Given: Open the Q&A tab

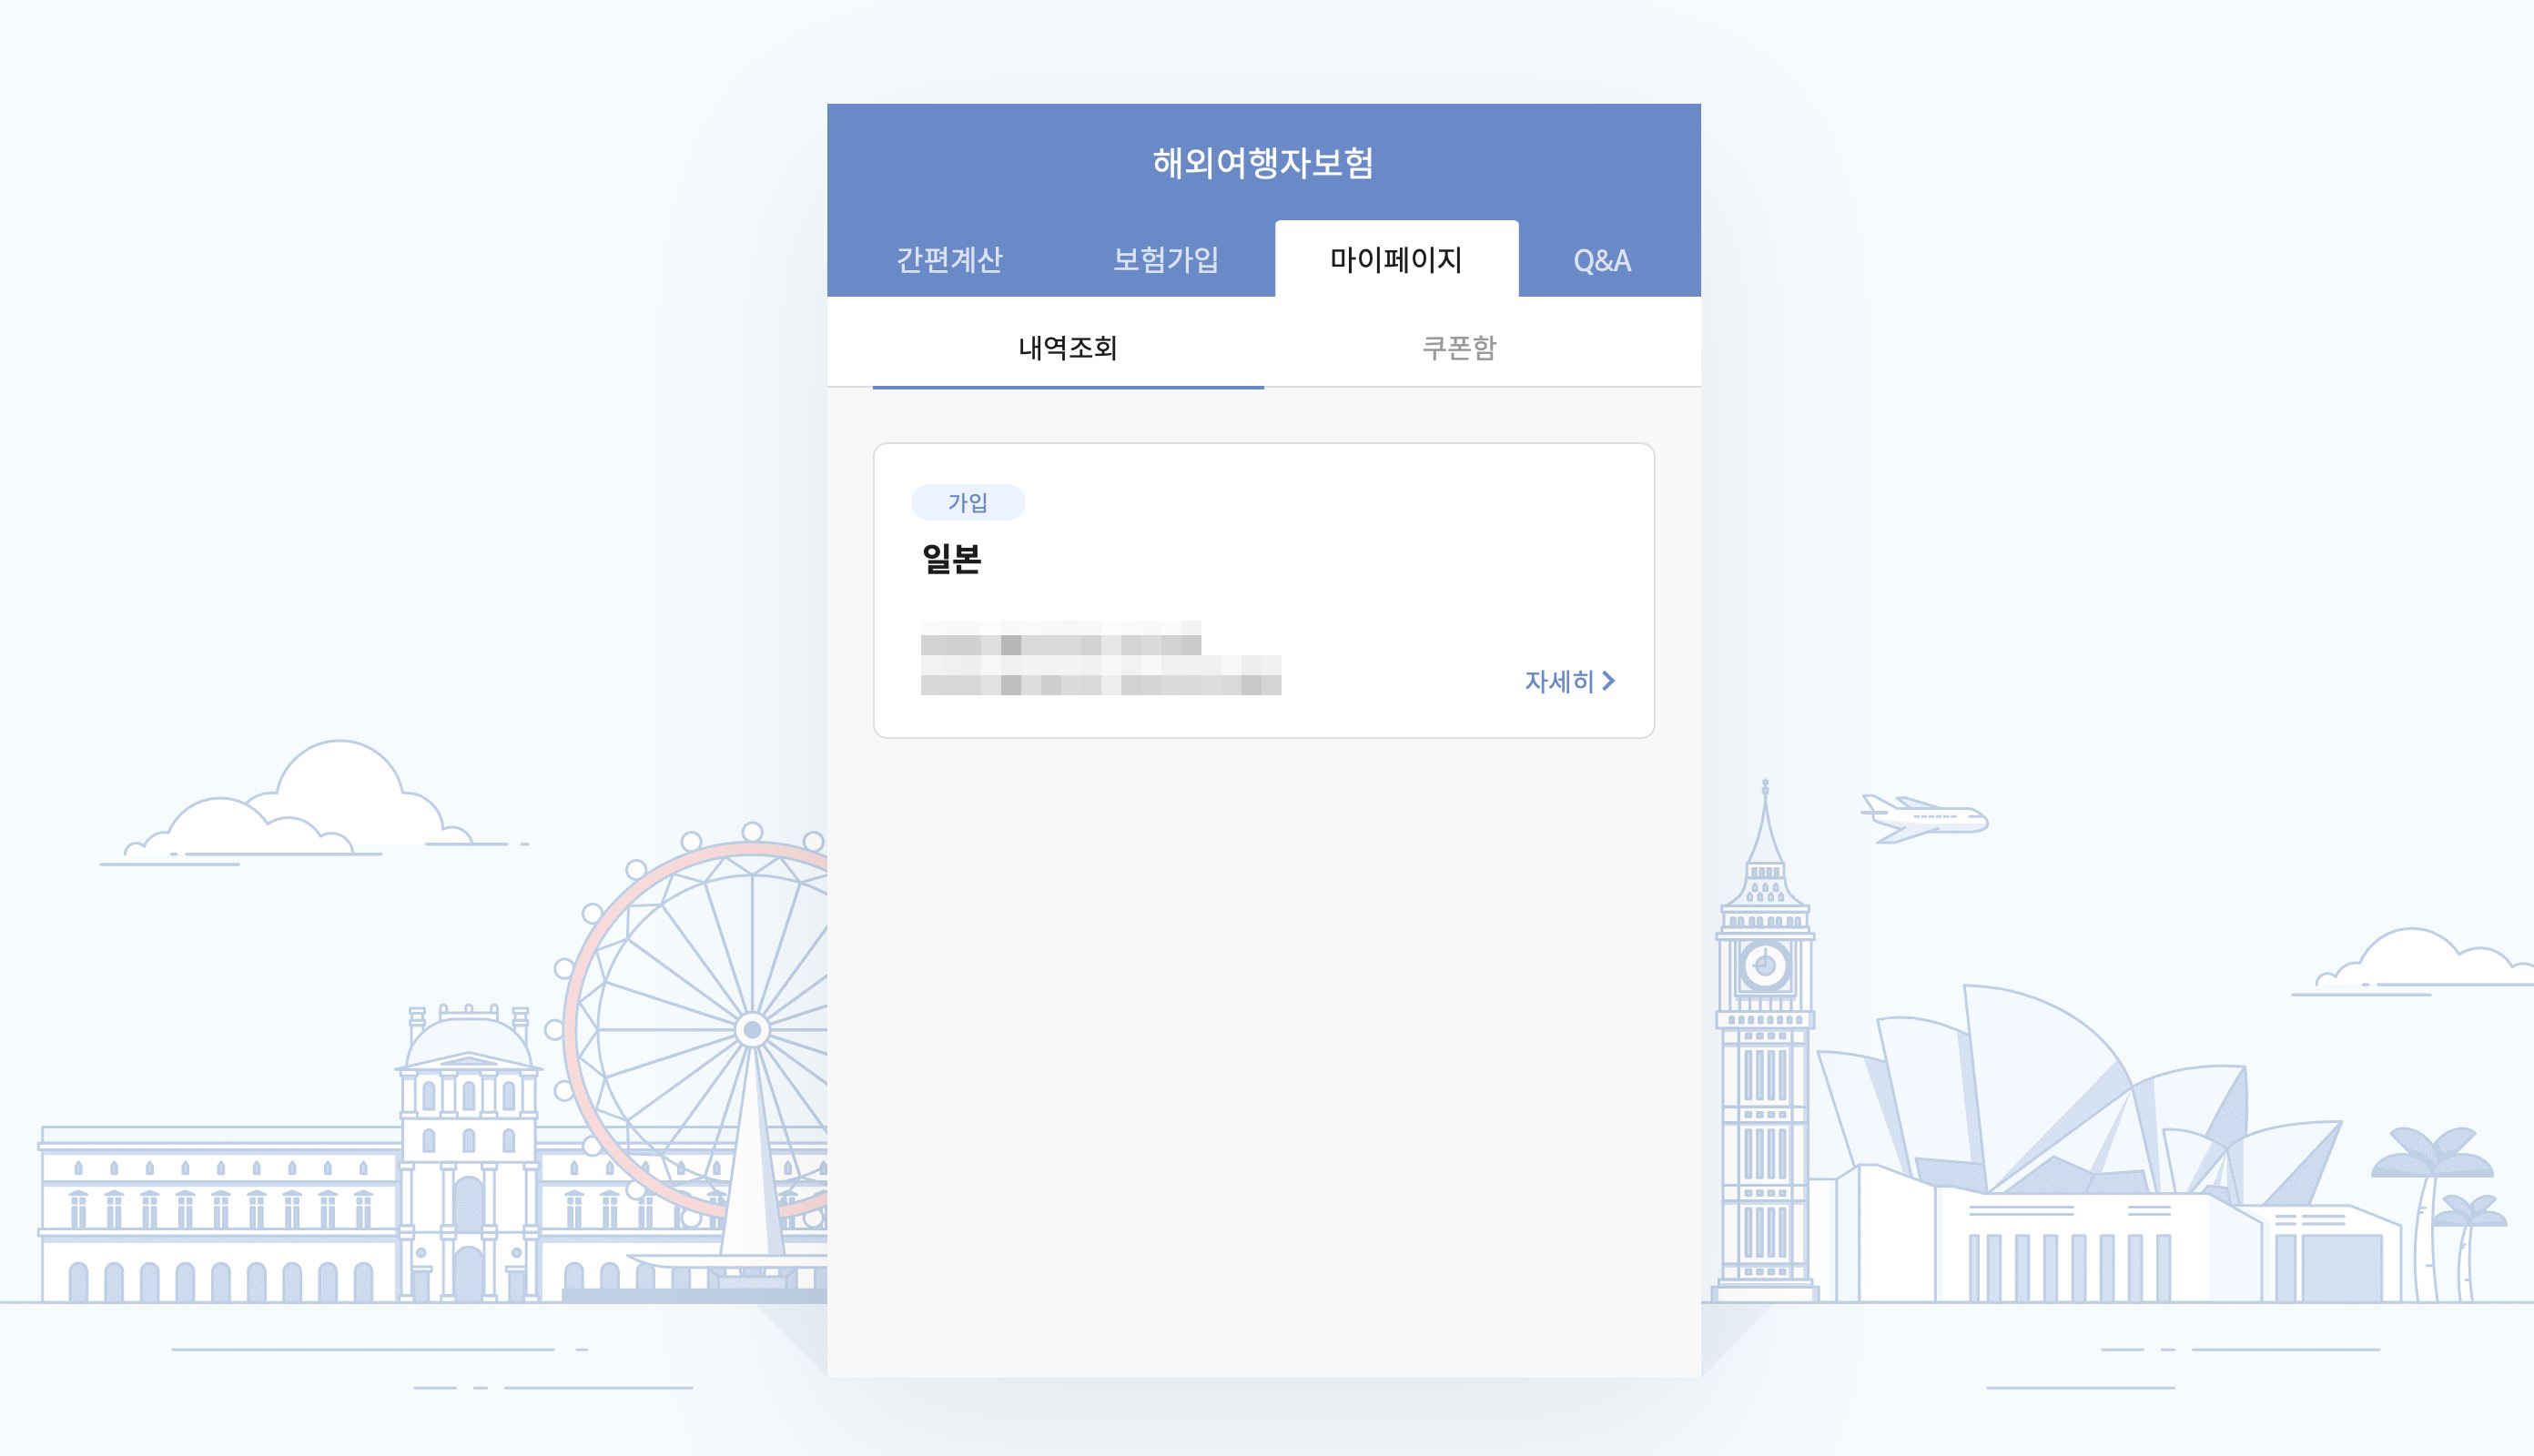Looking at the screenshot, I should coord(1601,261).
